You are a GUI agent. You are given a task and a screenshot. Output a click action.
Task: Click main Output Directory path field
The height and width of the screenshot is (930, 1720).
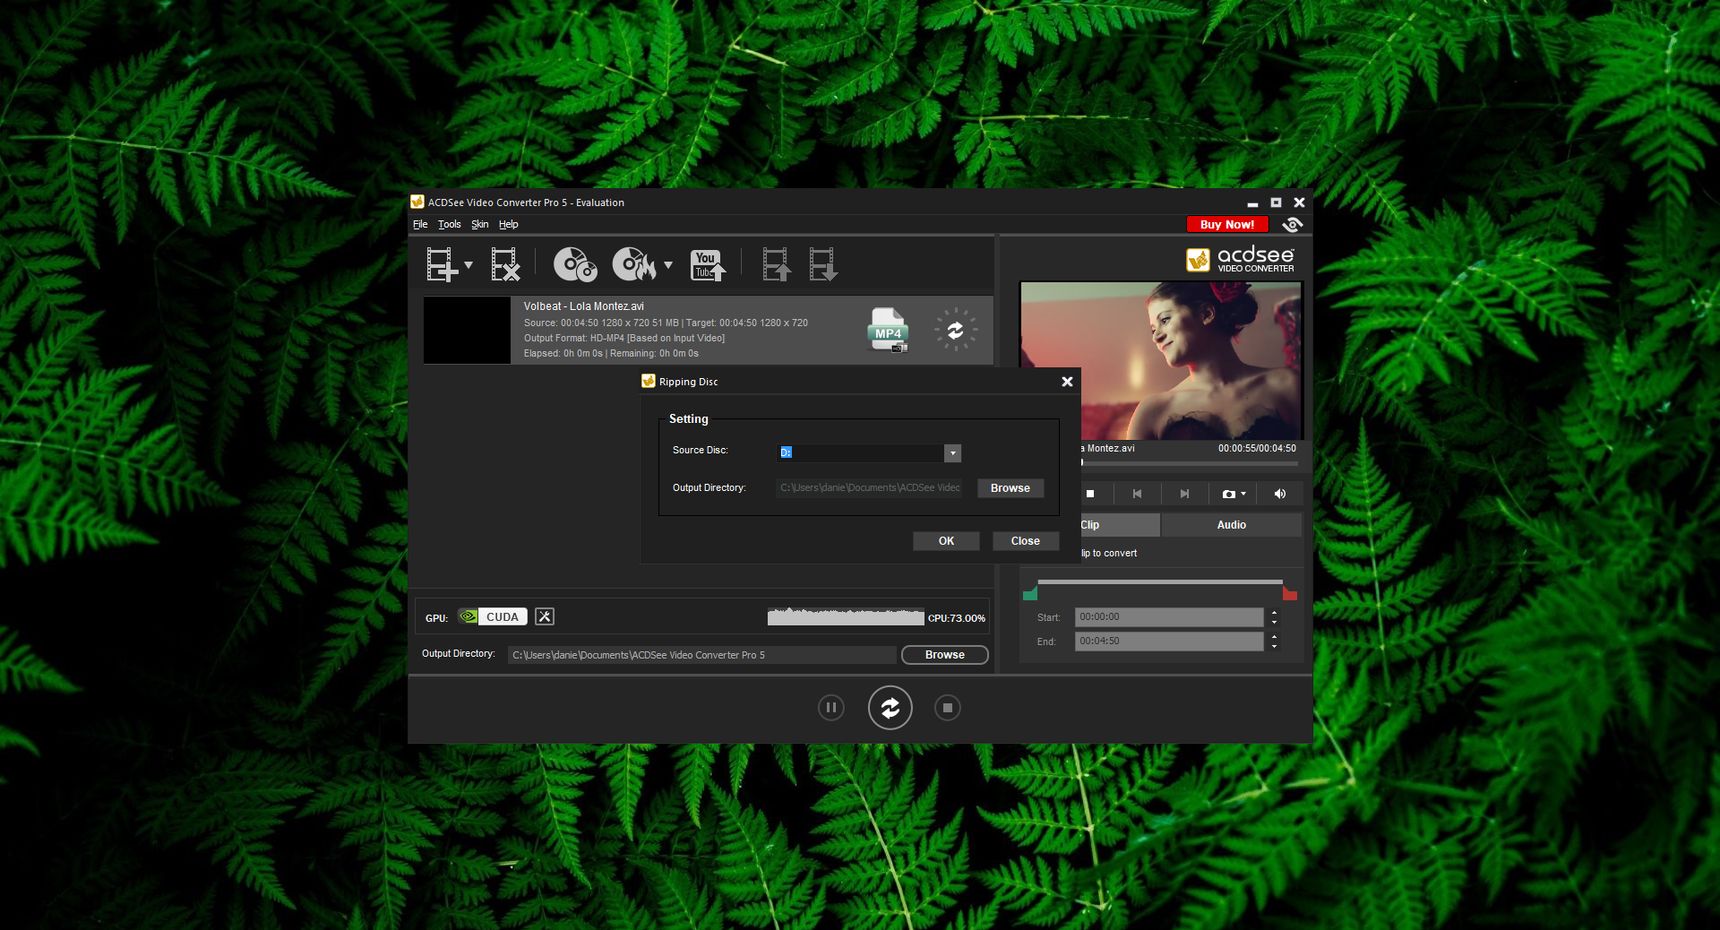pos(702,655)
